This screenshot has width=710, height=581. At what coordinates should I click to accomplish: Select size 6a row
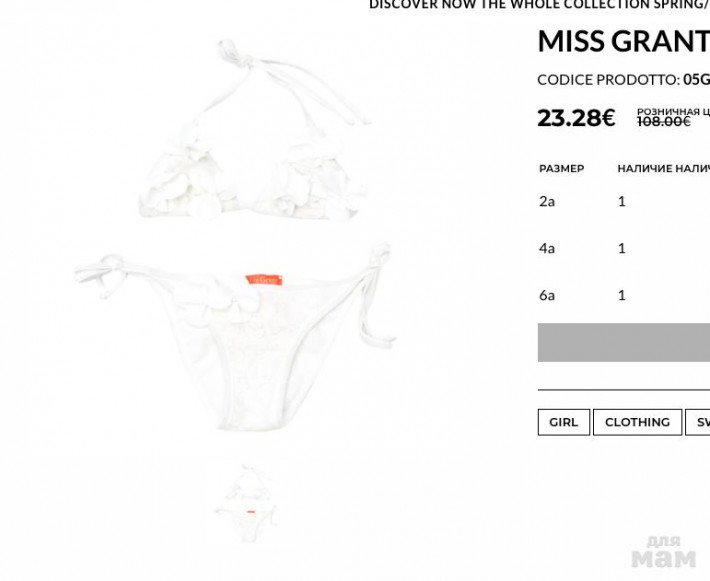tap(624, 295)
